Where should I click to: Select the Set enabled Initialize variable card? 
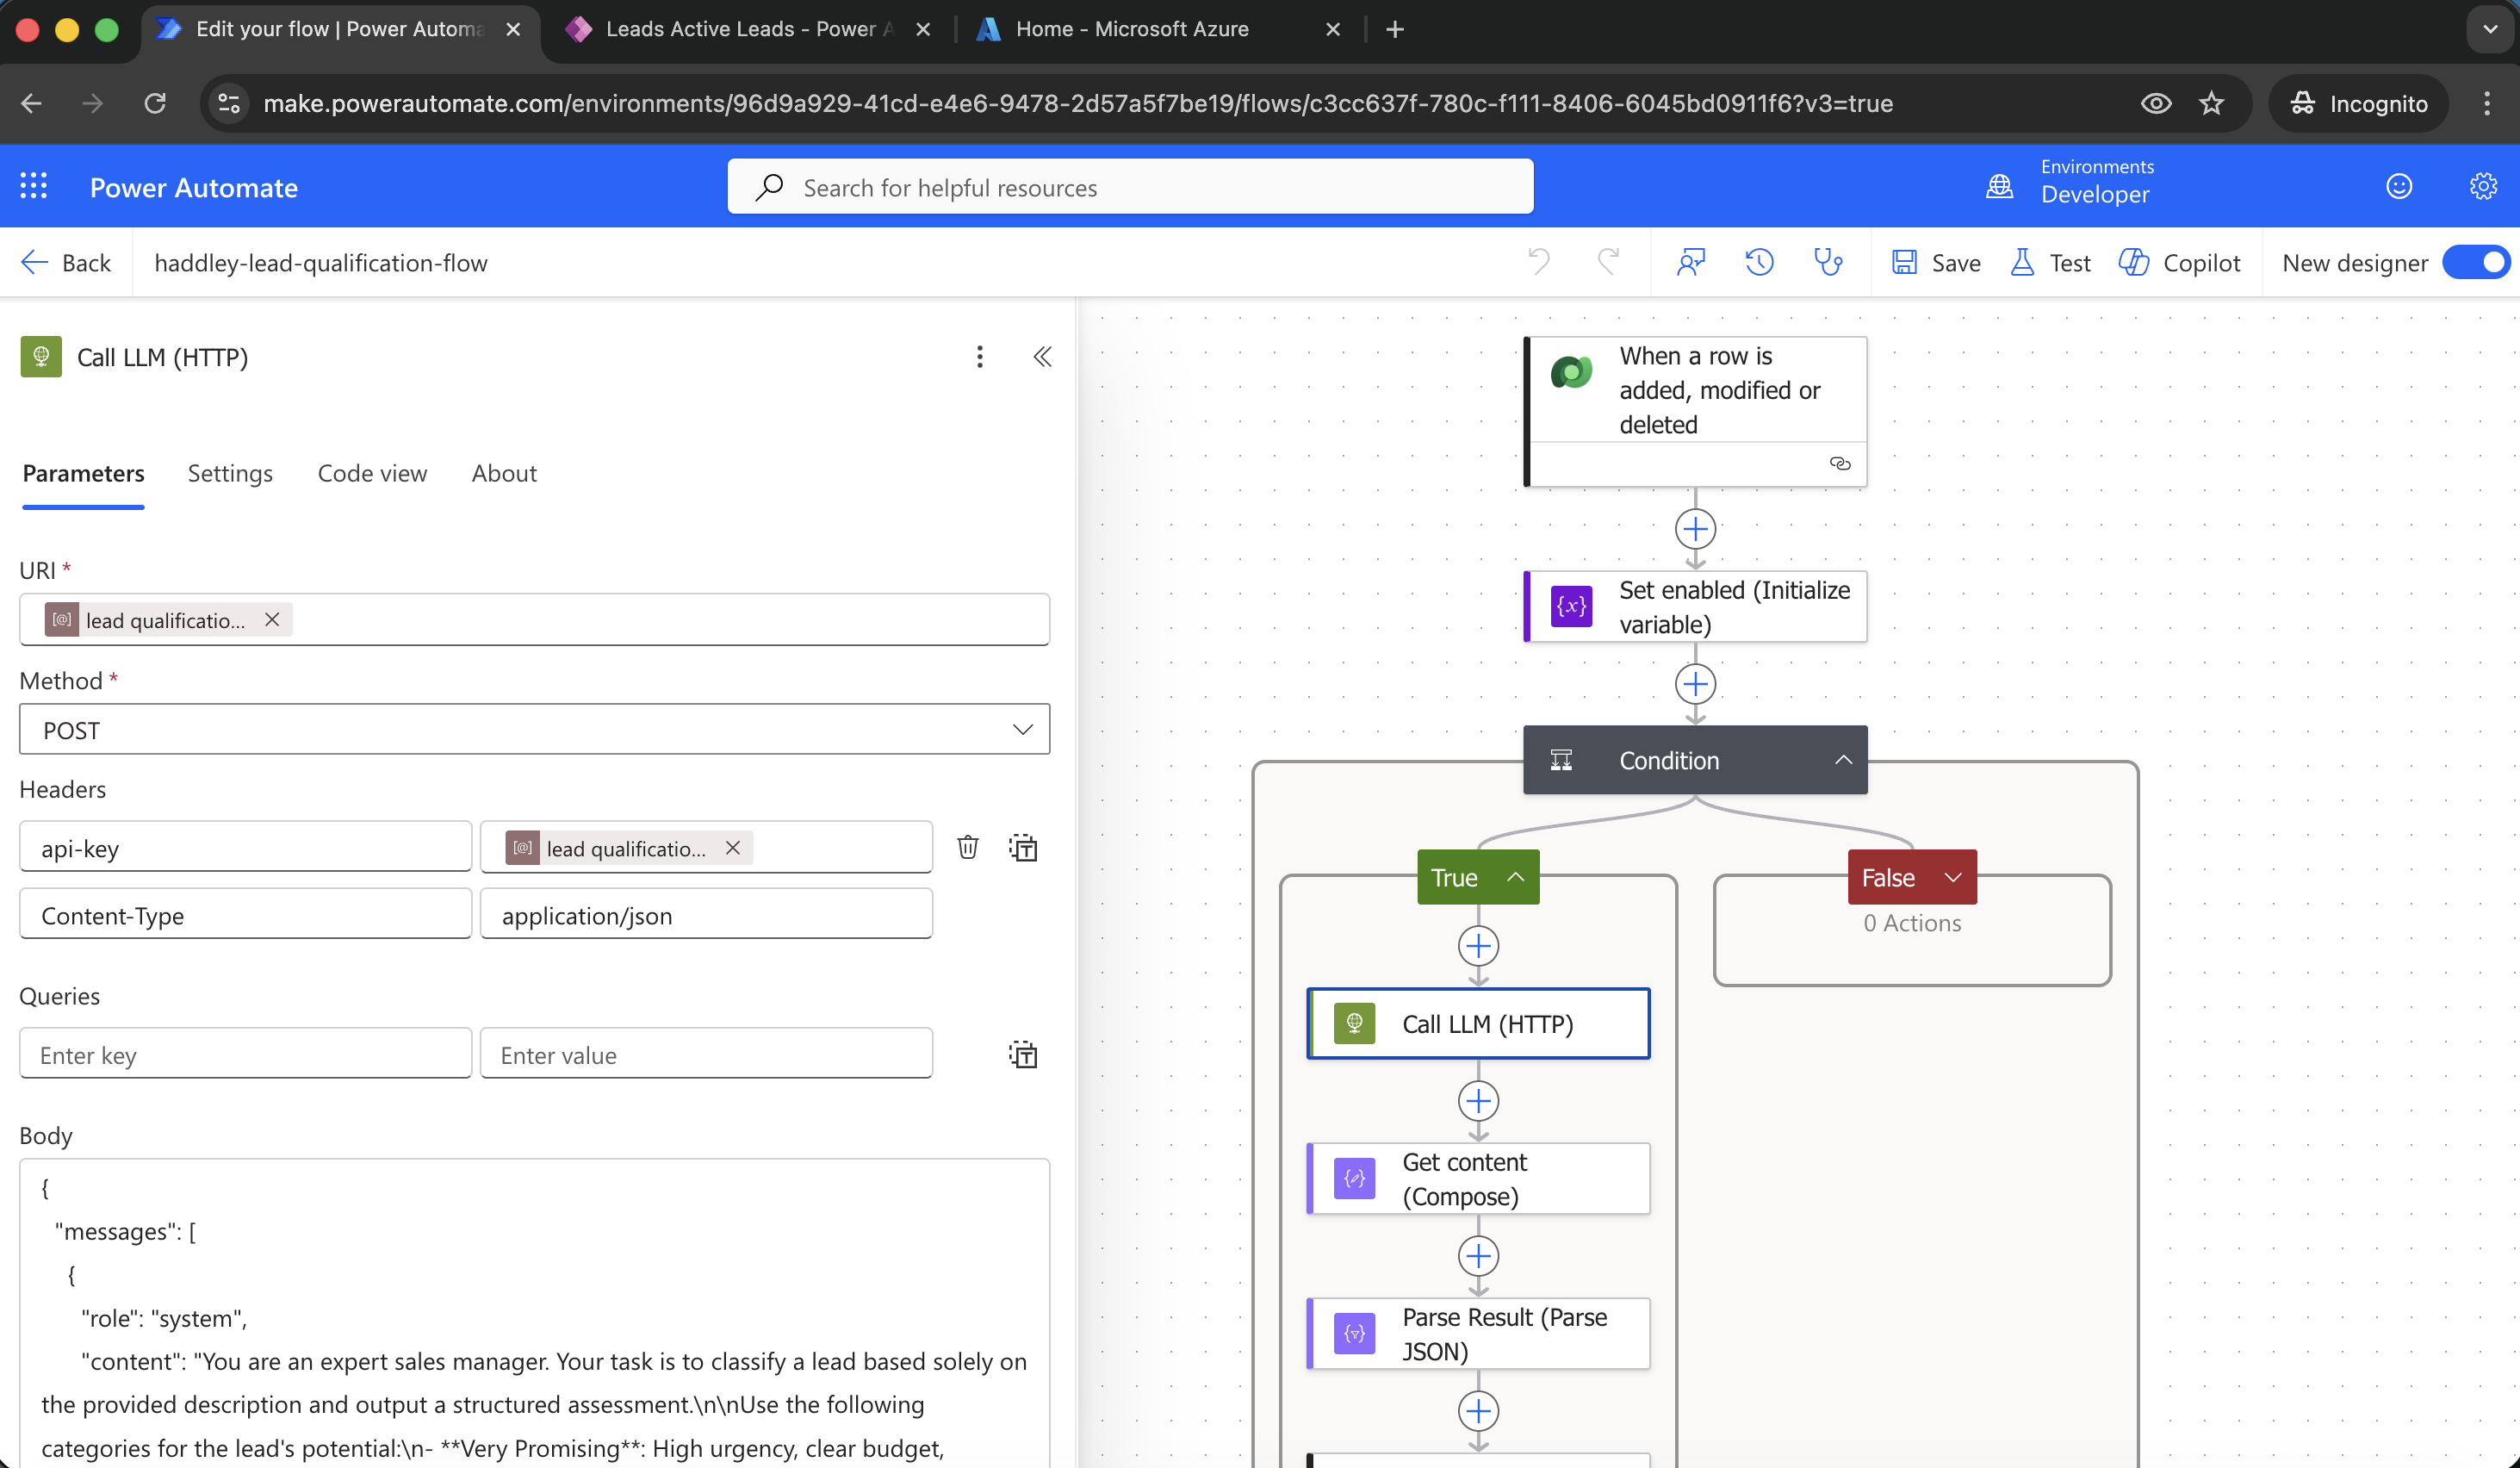click(x=1696, y=607)
